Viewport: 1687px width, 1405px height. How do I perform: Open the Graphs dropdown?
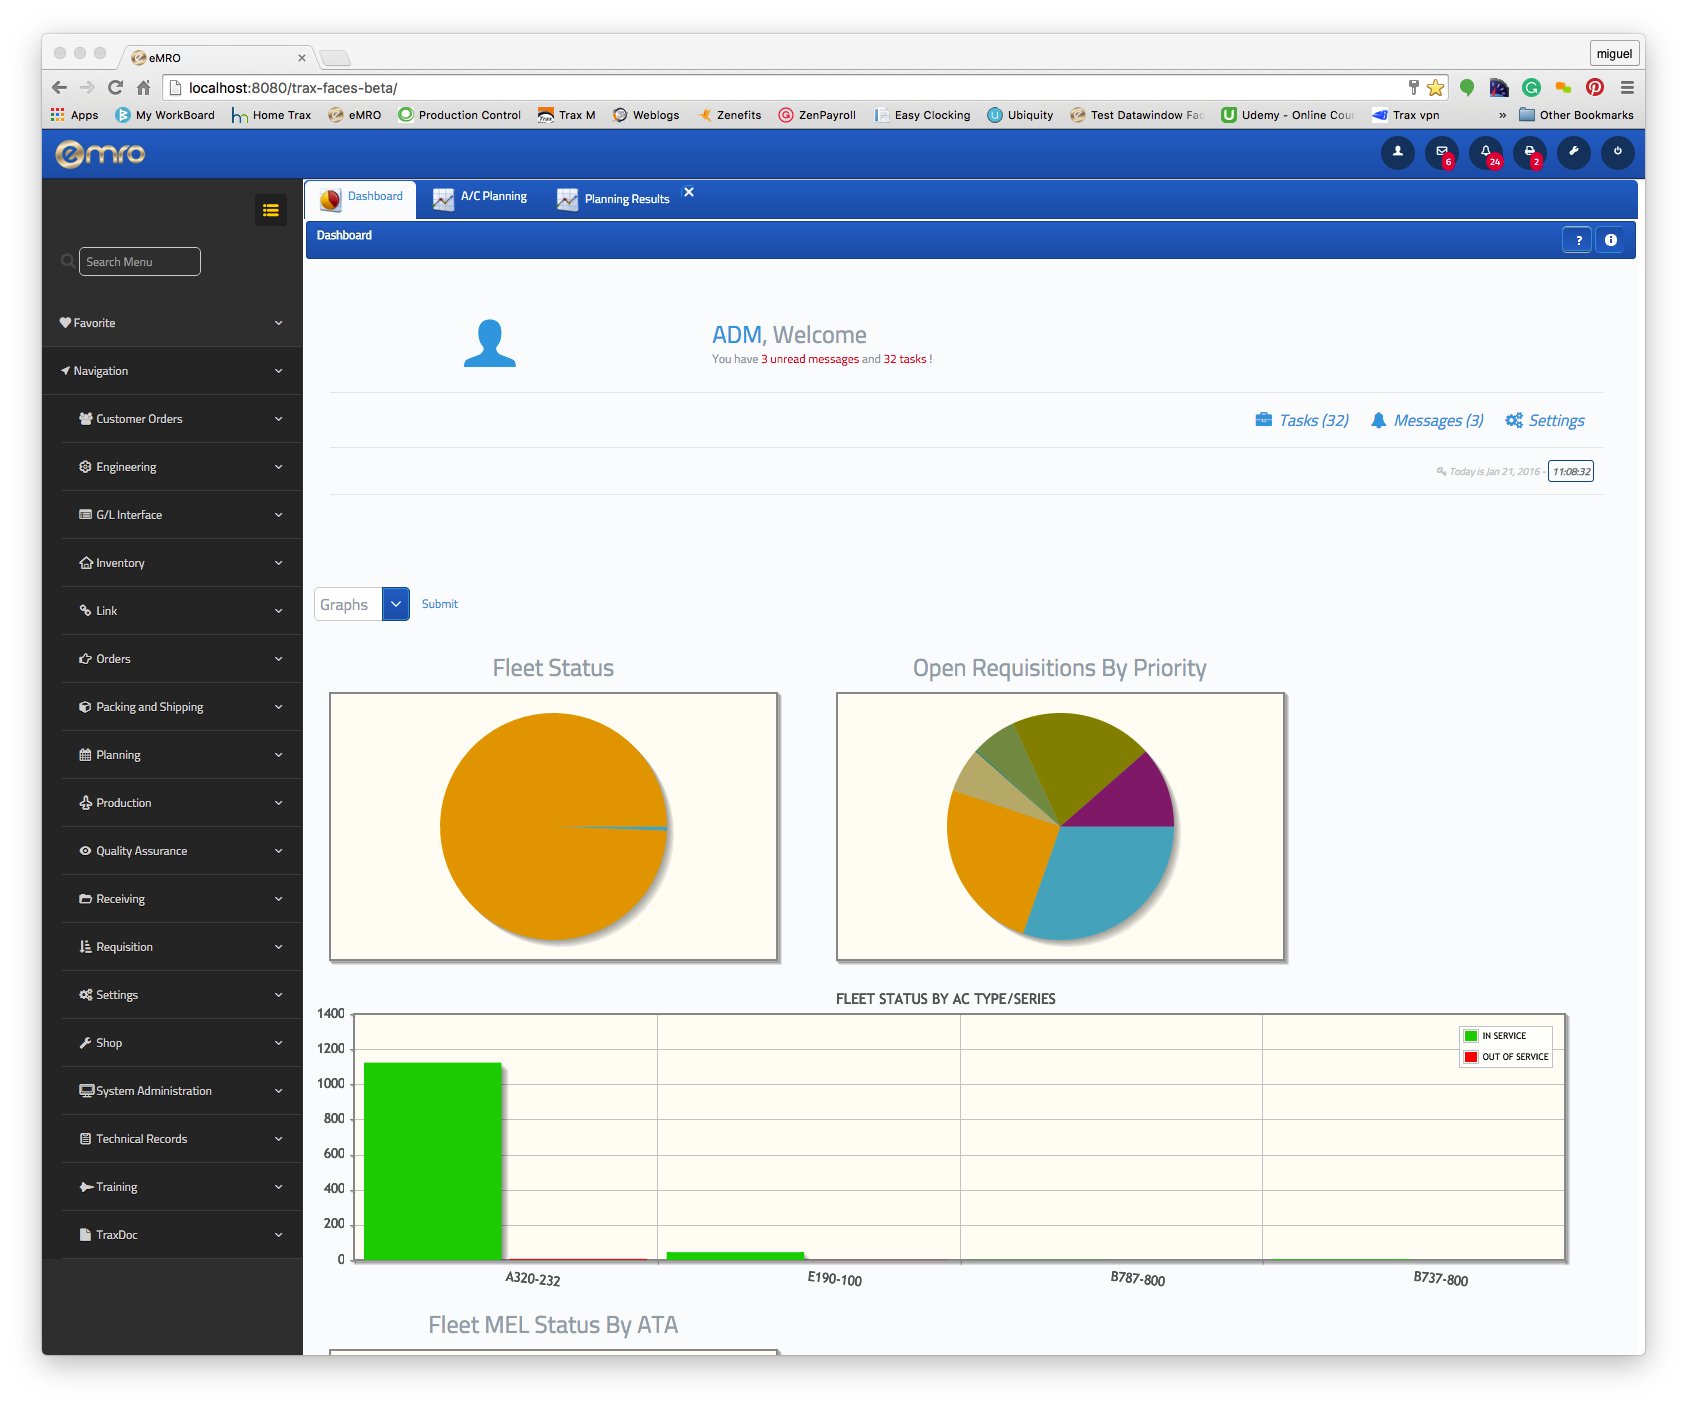tap(395, 604)
